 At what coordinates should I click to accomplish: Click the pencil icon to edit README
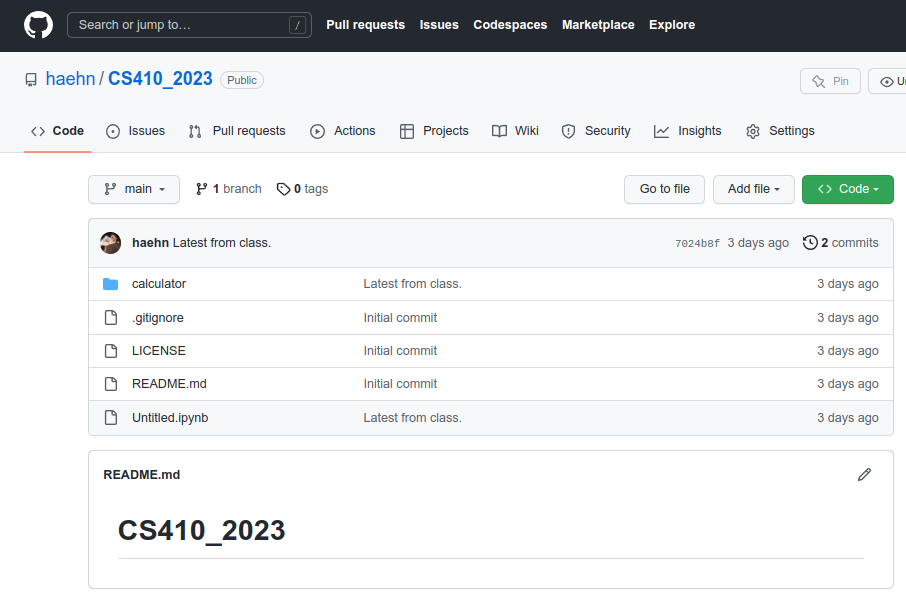[x=864, y=474]
